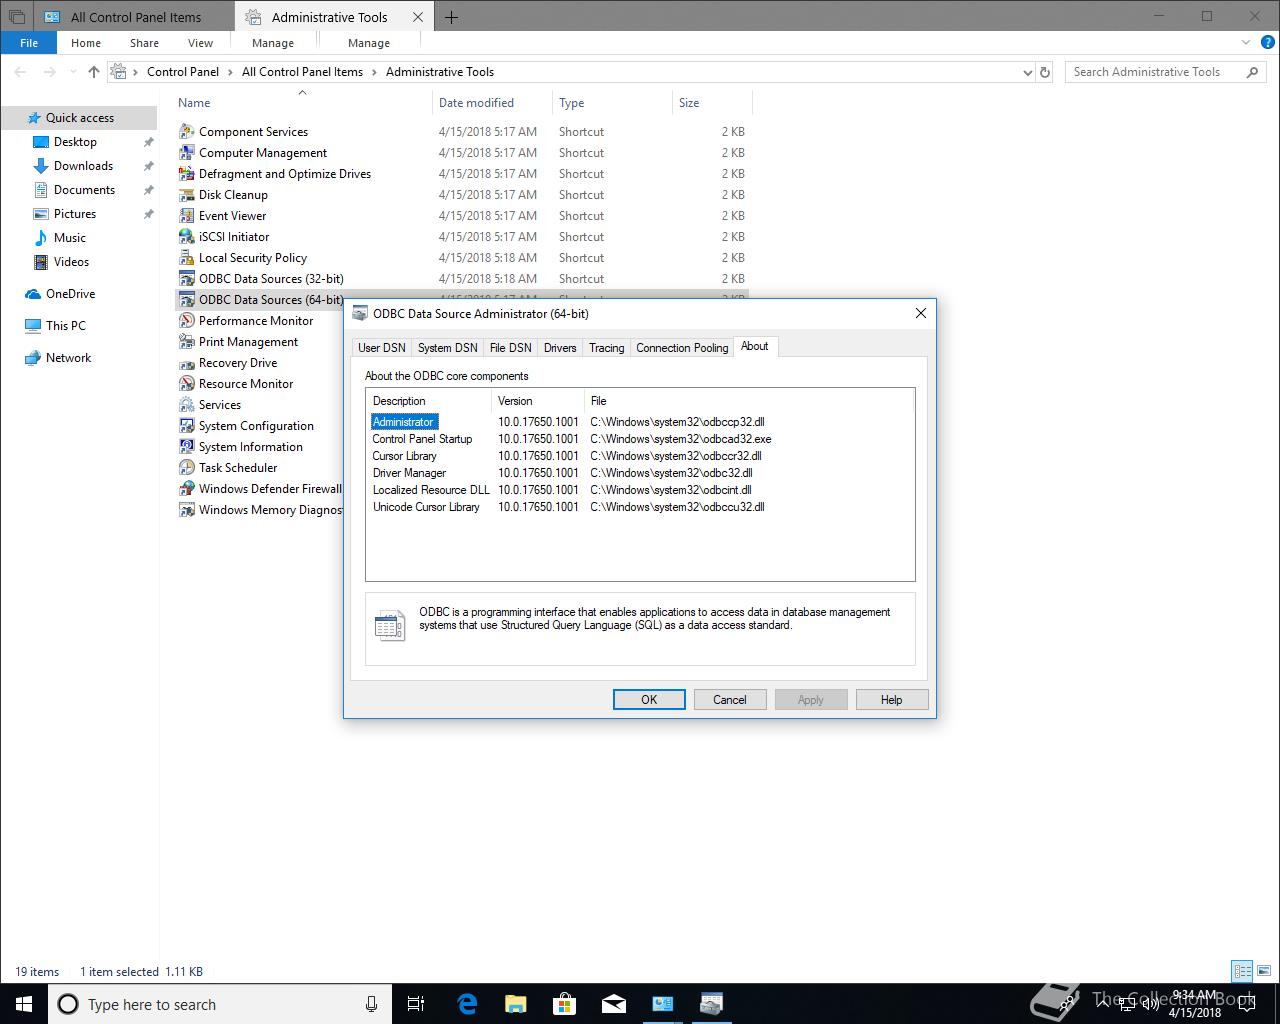Go up one folder level arrow

[94, 72]
